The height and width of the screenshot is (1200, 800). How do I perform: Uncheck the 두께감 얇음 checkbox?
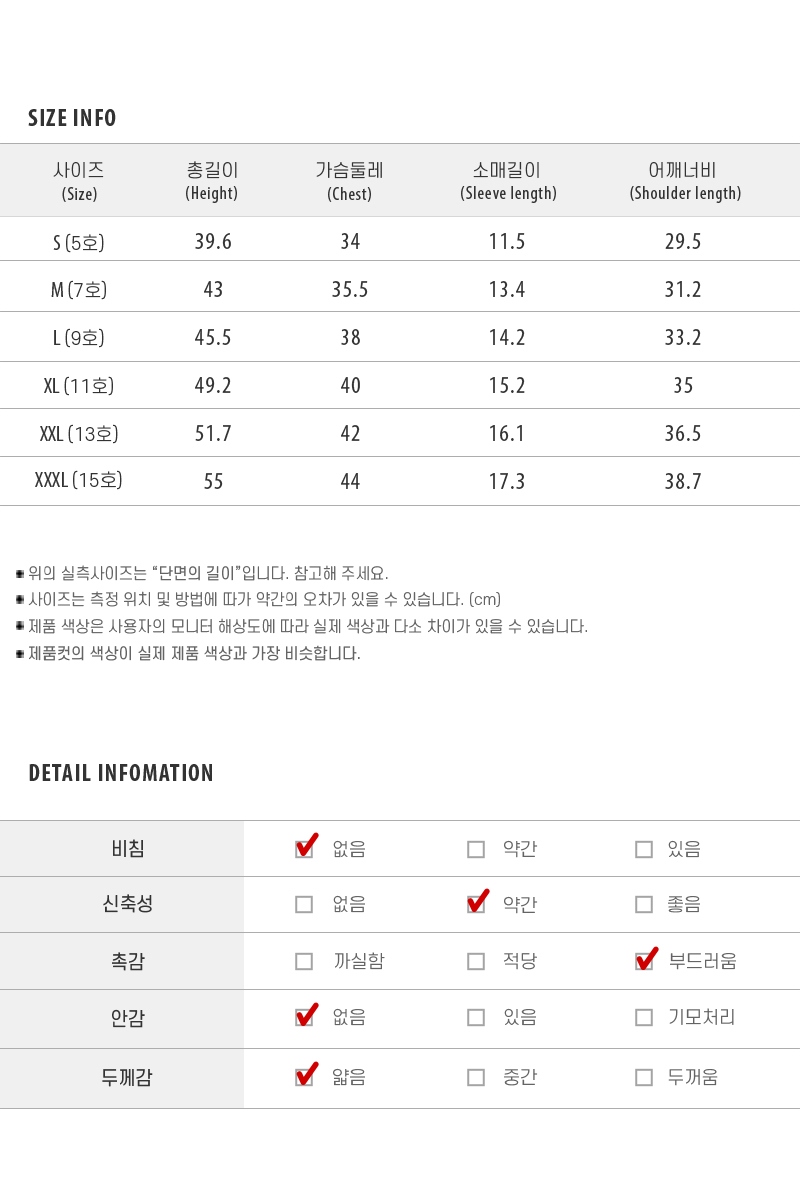304,1077
